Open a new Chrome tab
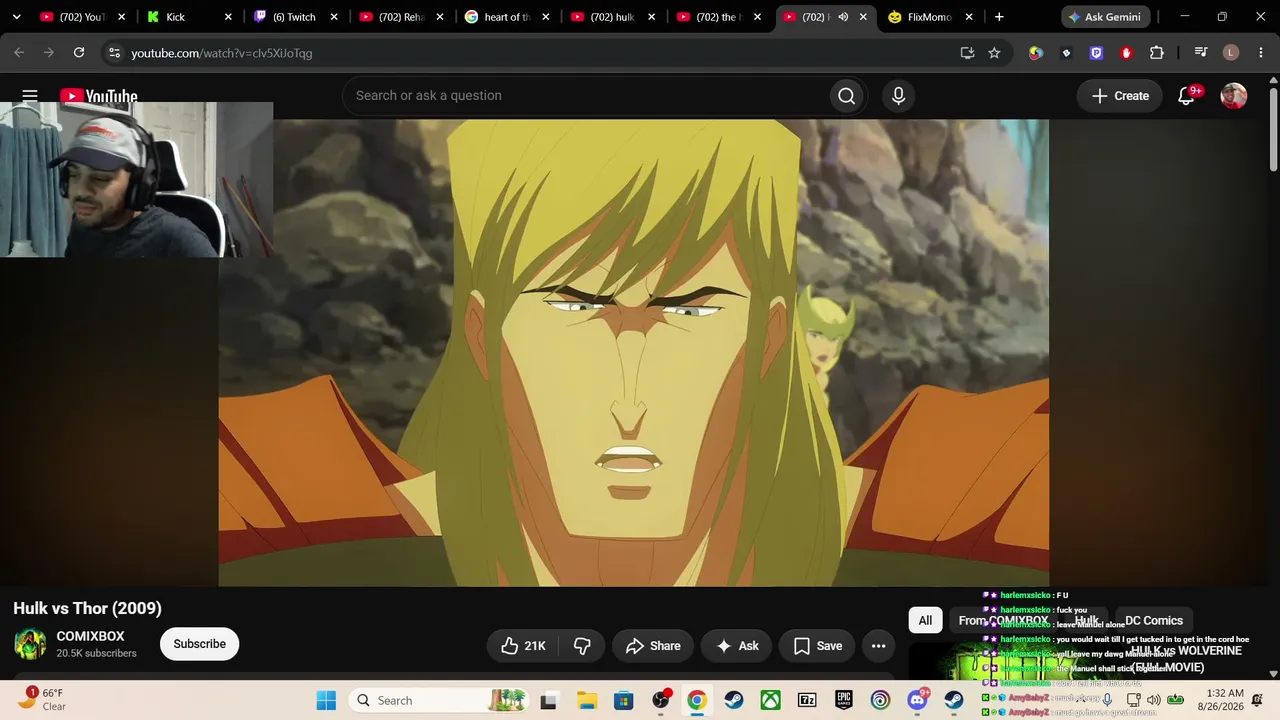Screen dimensions: 1280x720 [x=999, y=17]
